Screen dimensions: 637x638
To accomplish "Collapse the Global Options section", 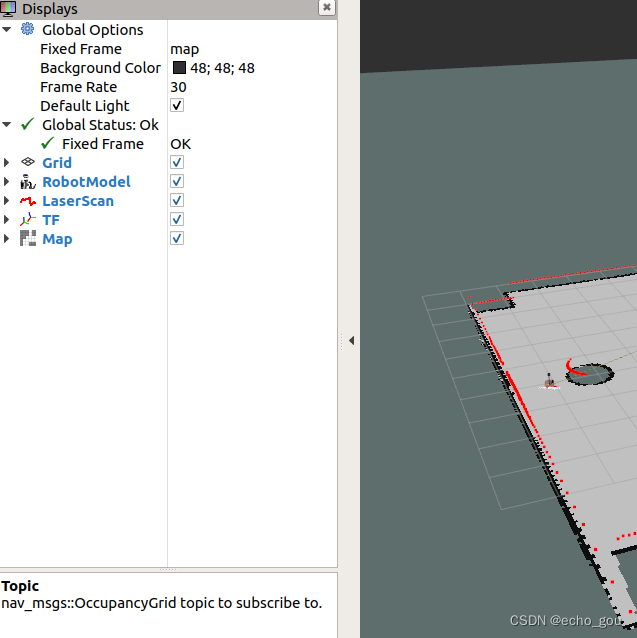I will (x=7, y=29).
